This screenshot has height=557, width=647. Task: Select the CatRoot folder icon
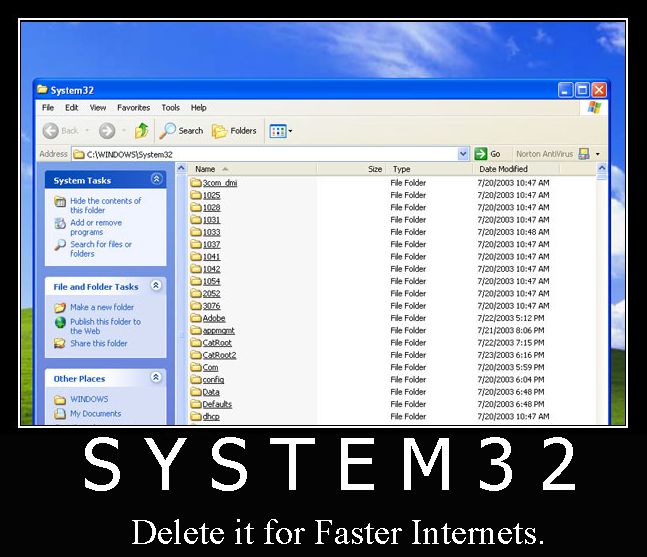(x=196, y=343)
